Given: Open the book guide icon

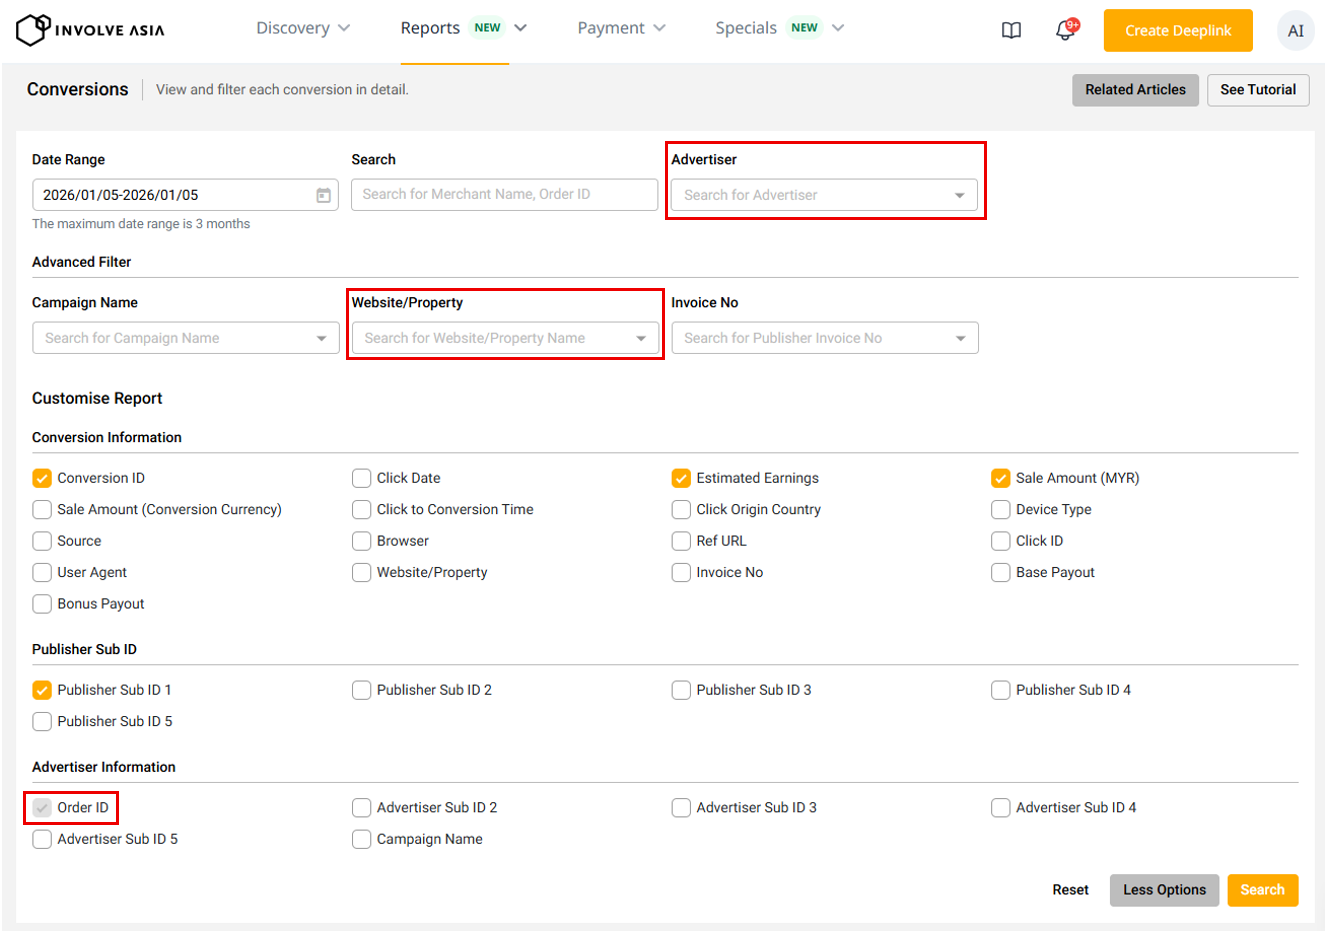Looking at the screenshot, I should pos(1011,30).
